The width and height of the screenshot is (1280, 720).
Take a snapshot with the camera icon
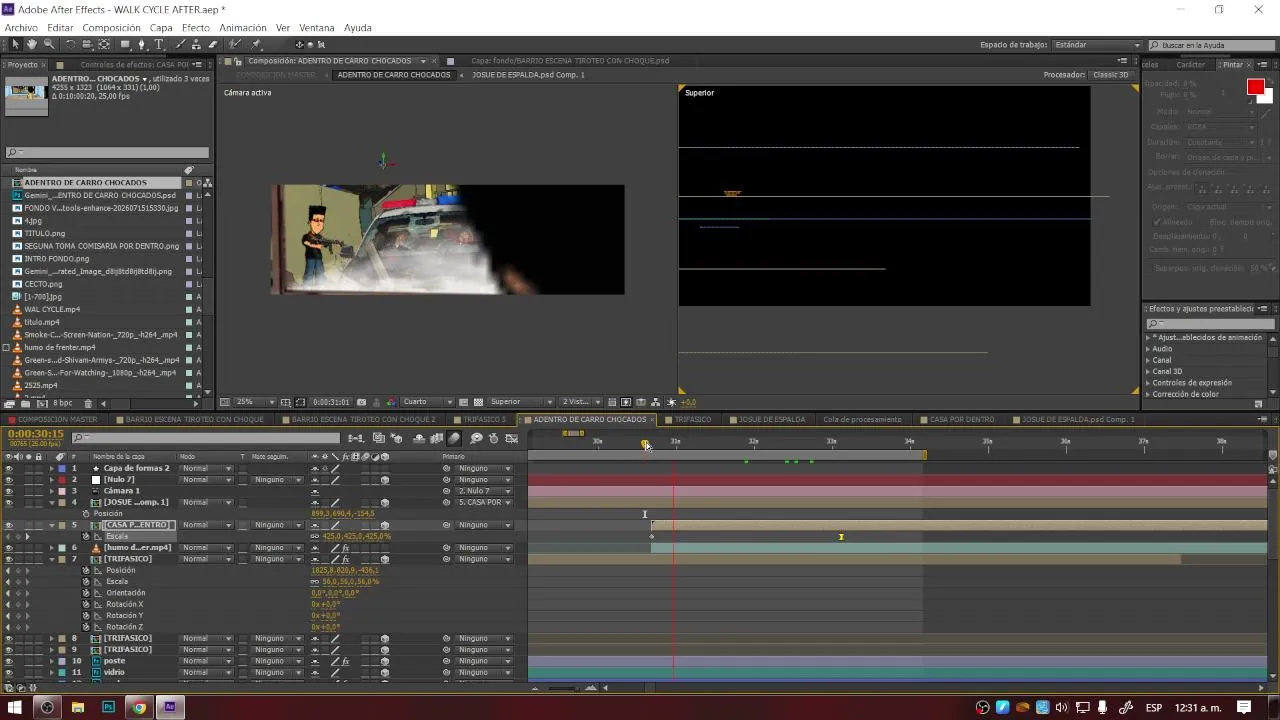tap(362, 402)
